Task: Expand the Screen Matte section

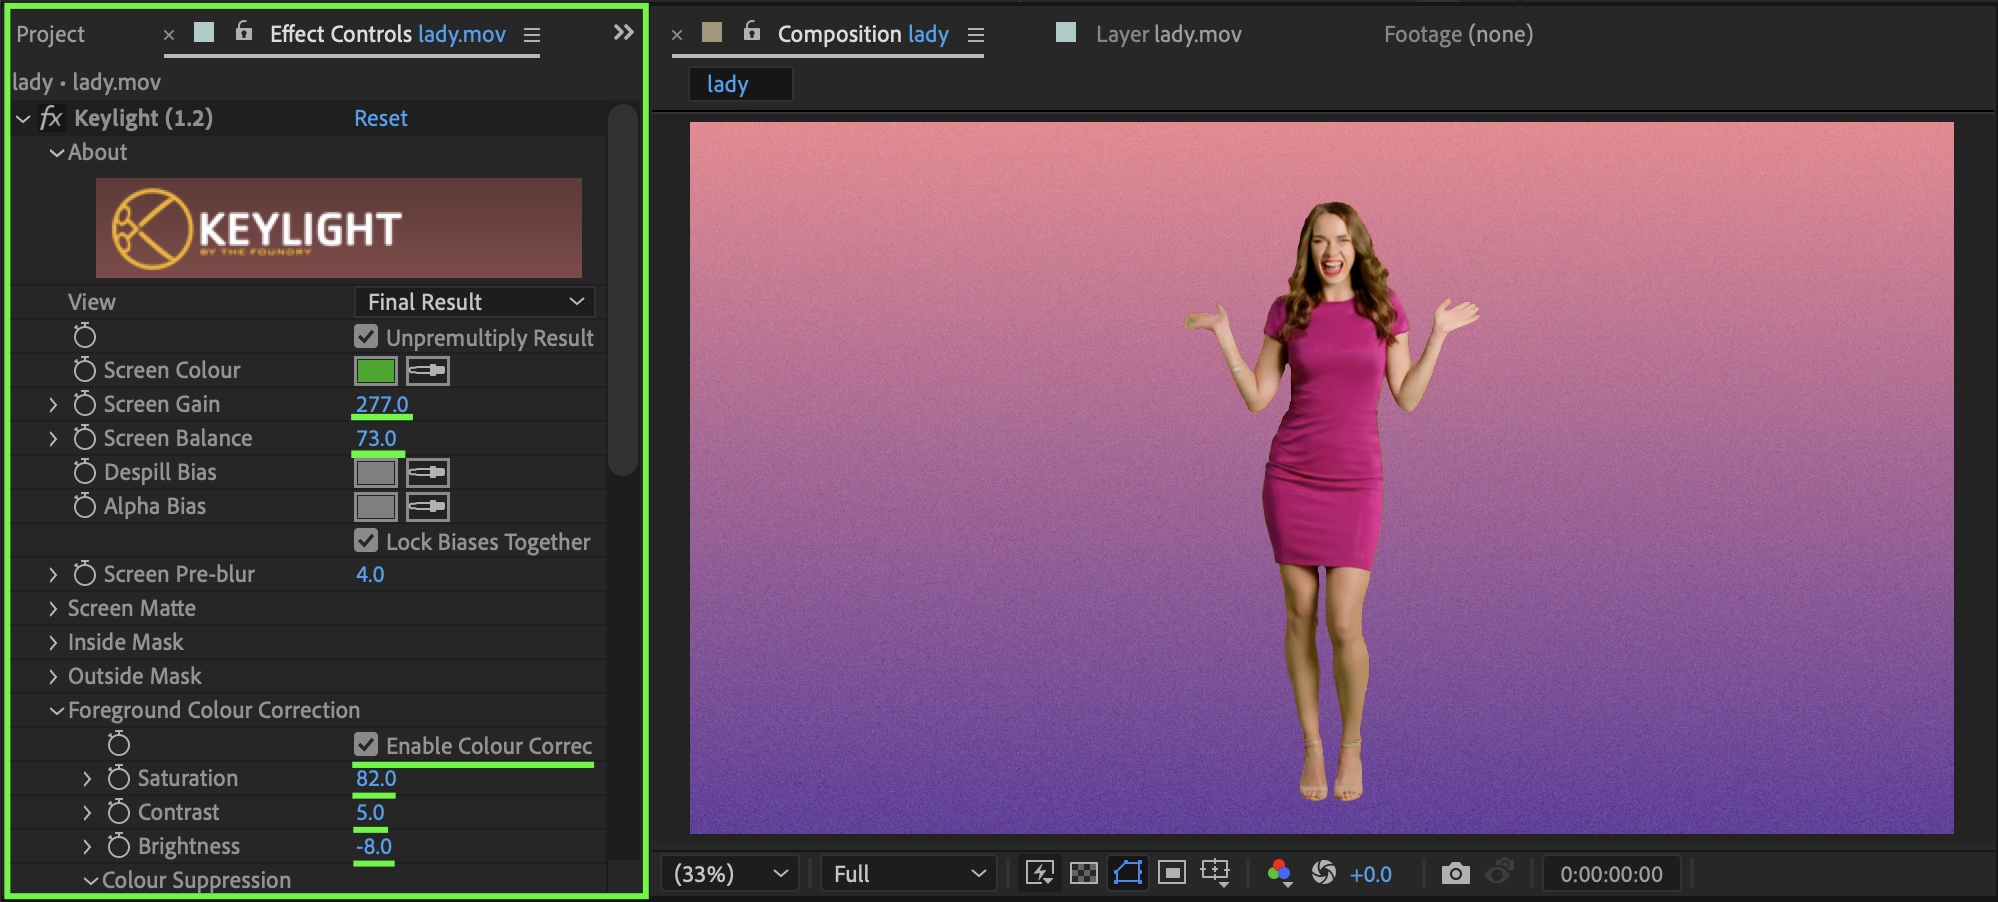Action: click(54, 608)
